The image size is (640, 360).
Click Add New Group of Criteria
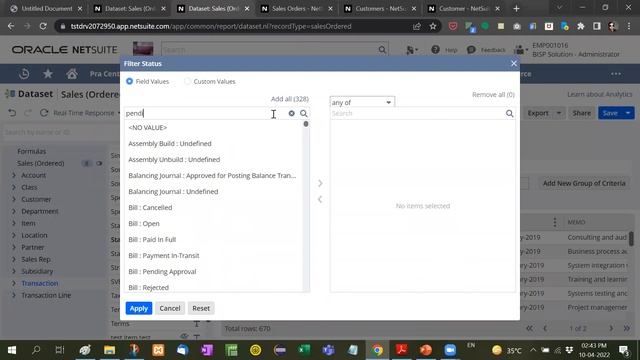click(x=584, y=183)
